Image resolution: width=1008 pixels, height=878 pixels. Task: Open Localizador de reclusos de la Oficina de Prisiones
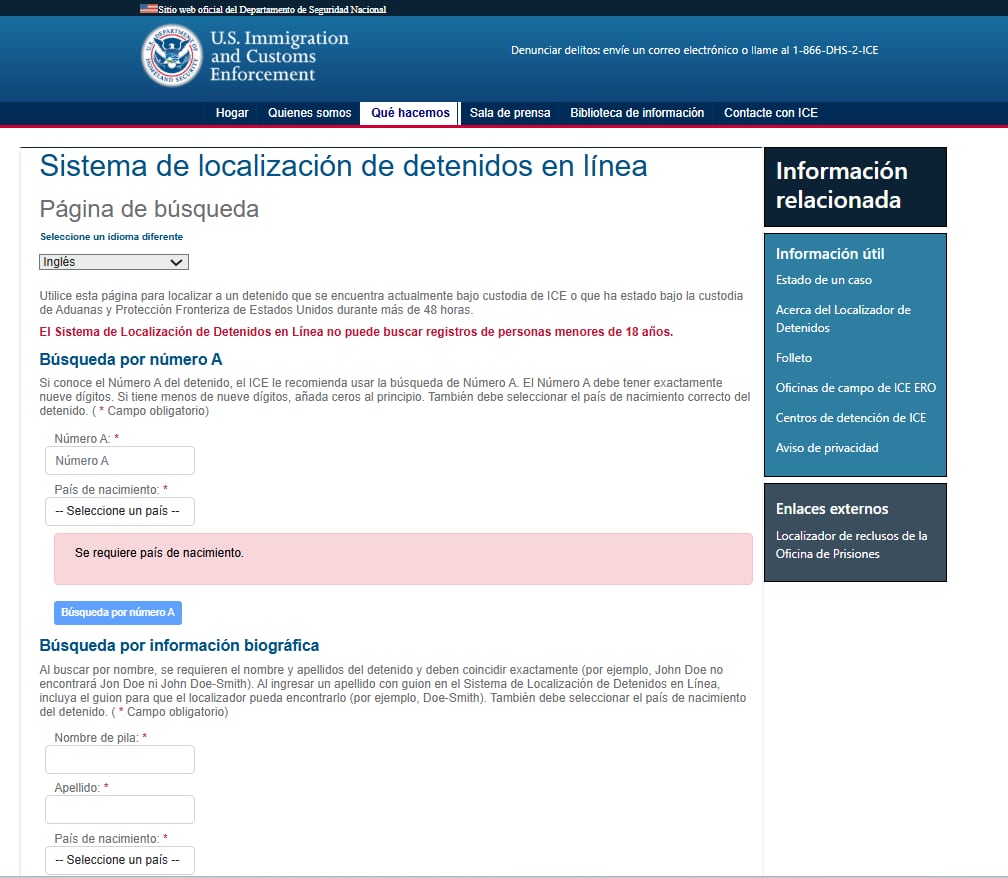pos(851,544)
